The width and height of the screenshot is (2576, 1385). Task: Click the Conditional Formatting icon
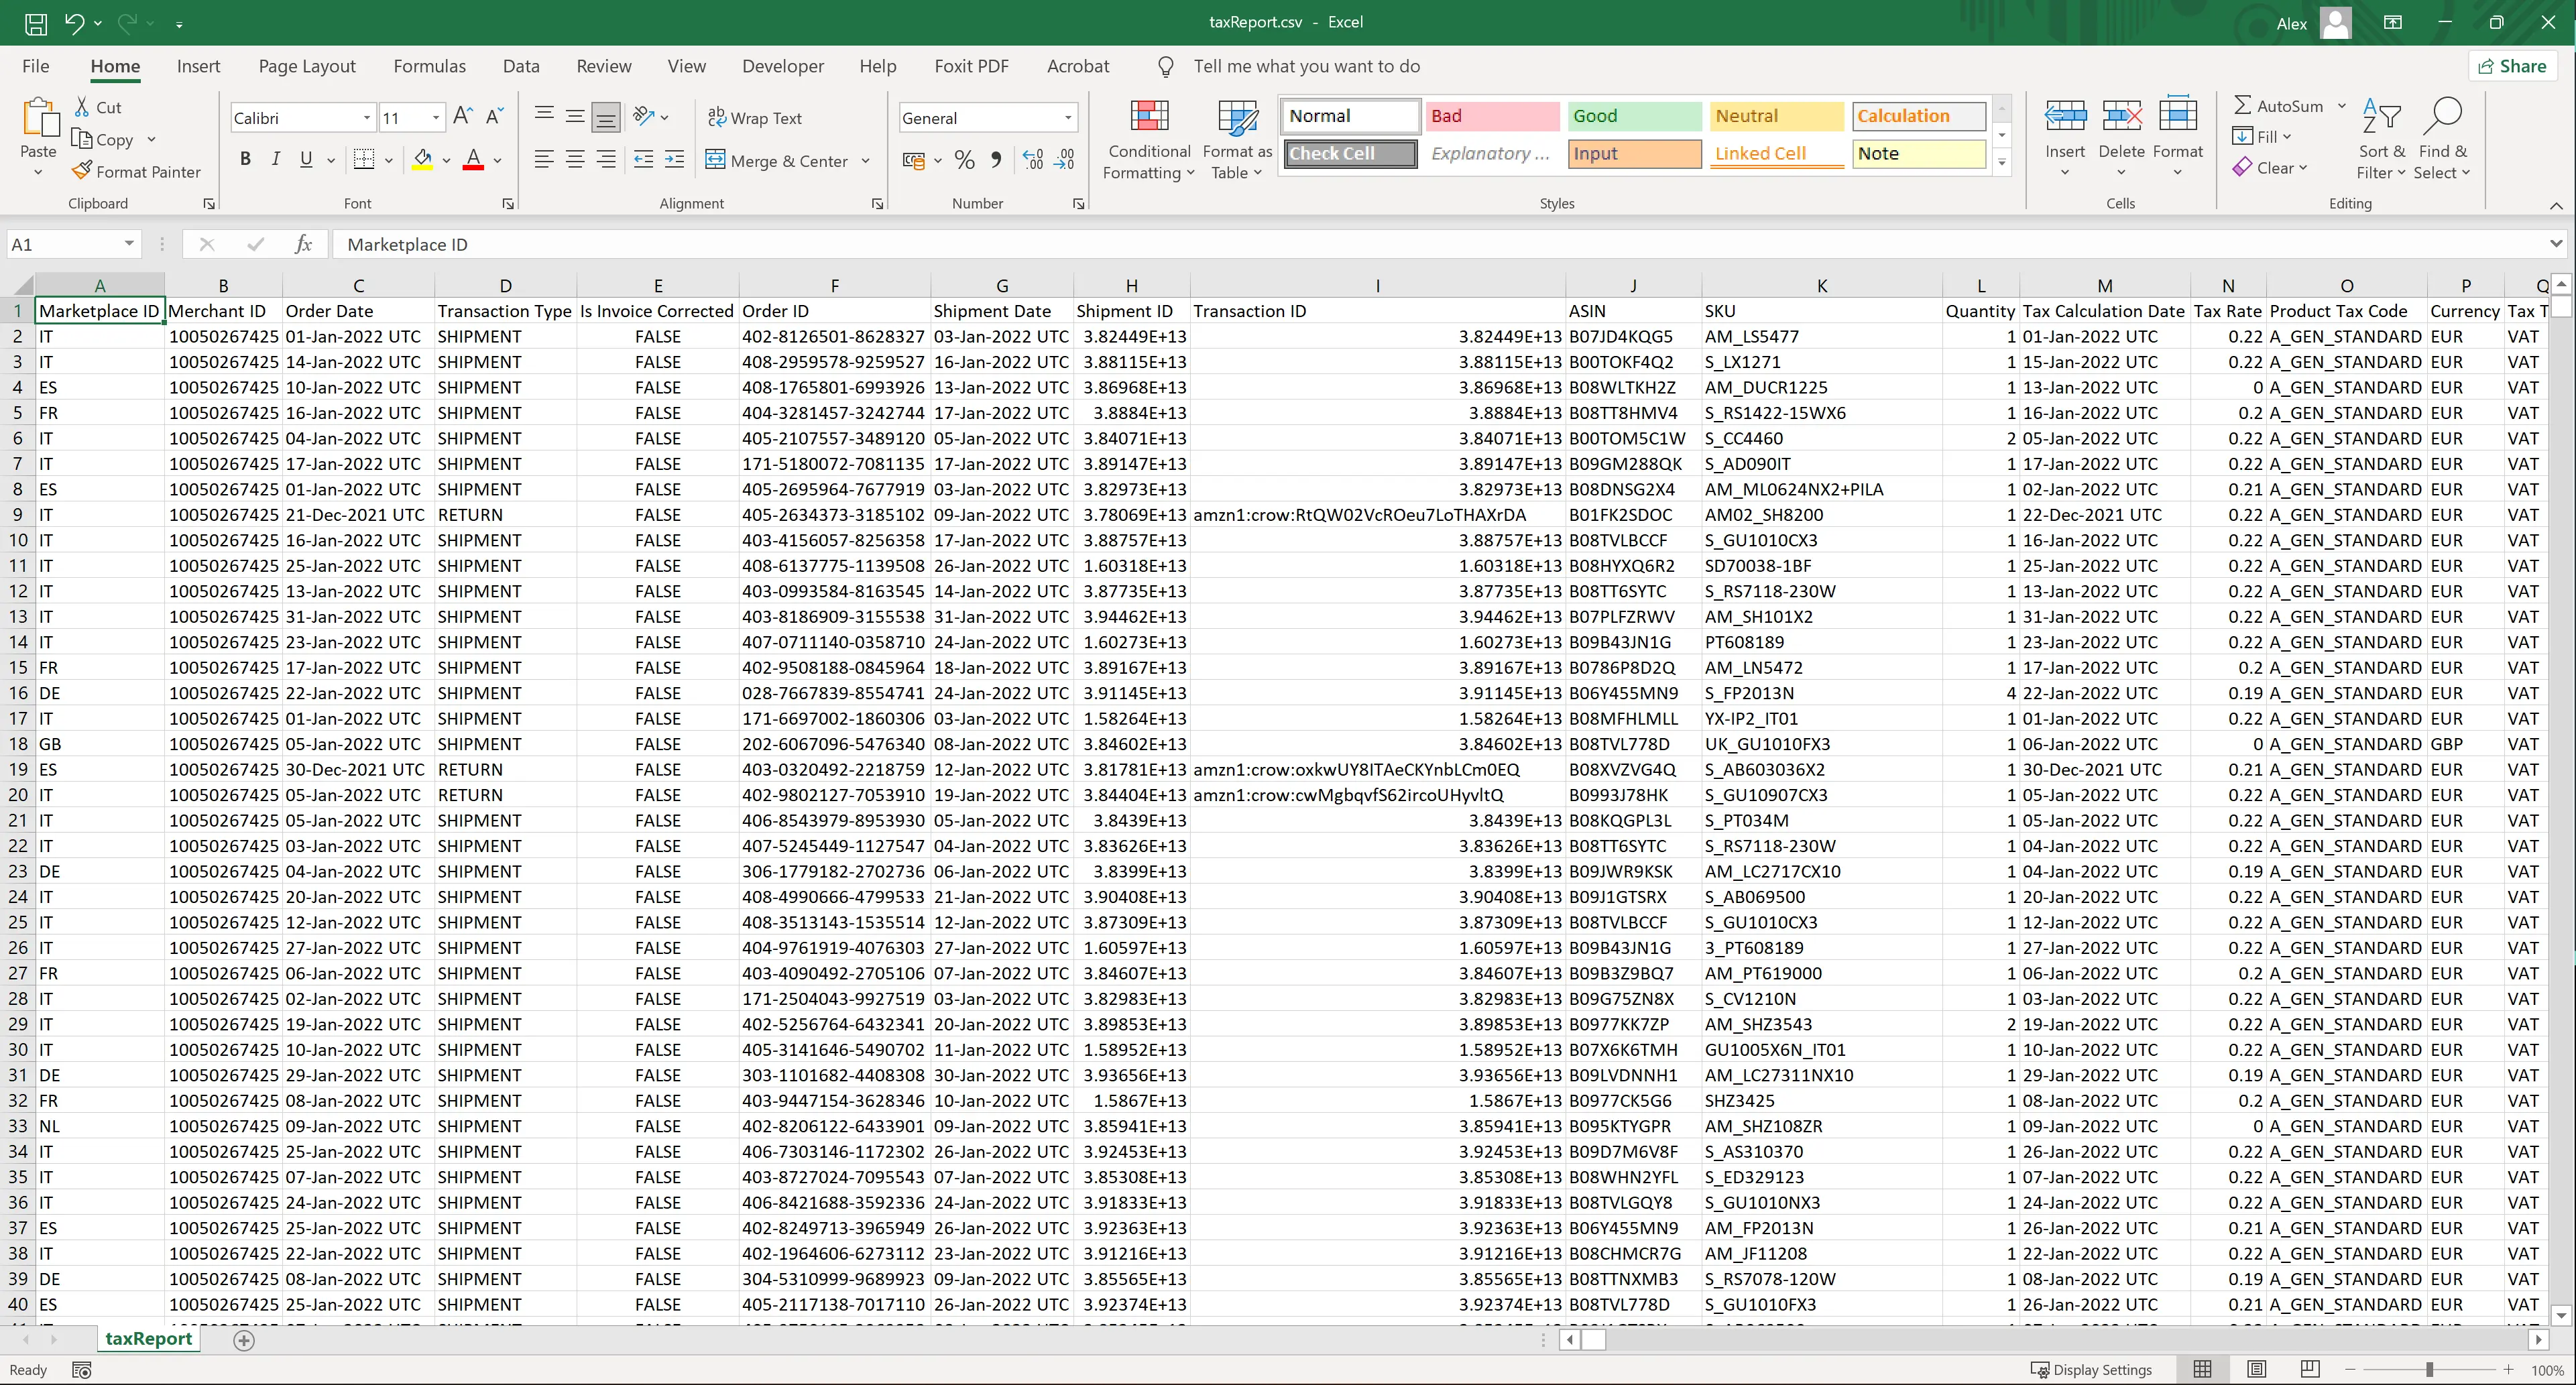coord(1149,117)
